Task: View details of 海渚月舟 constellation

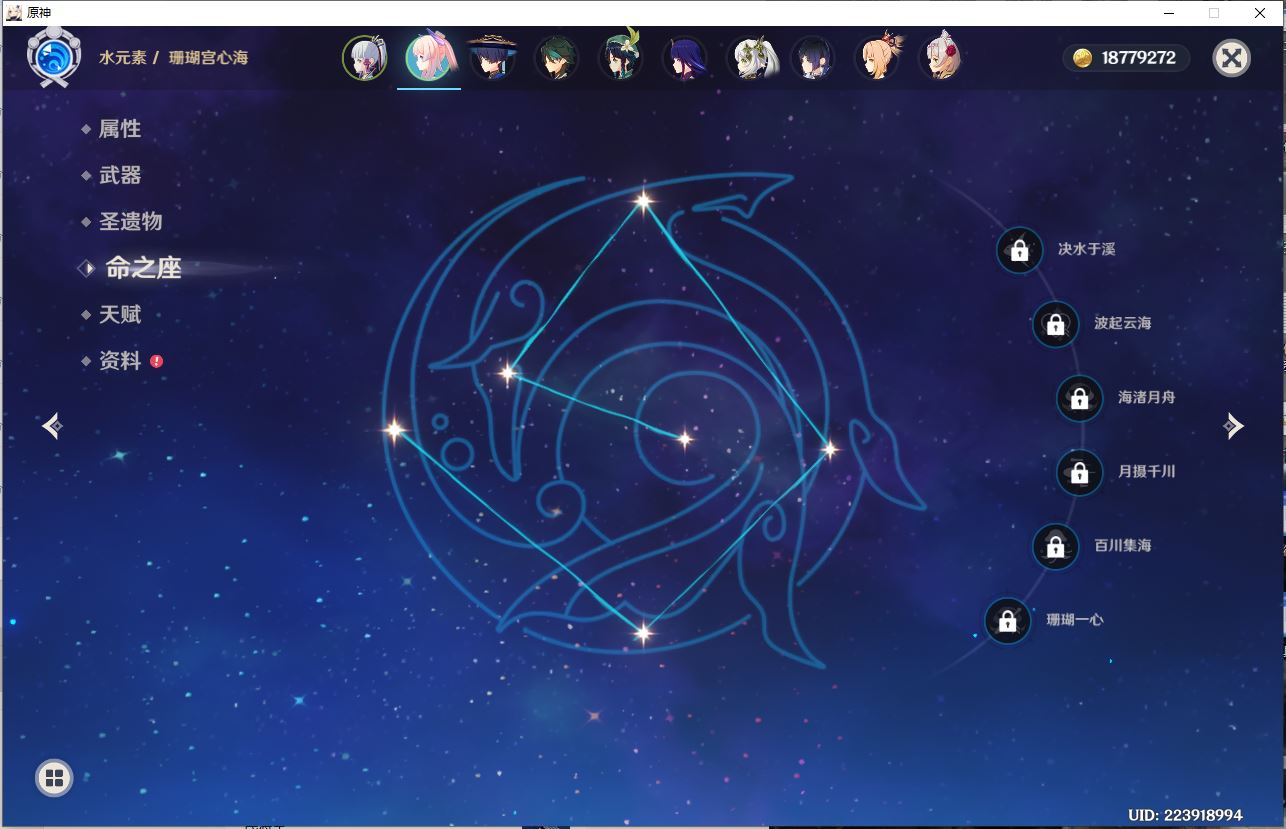Action: 1078,397
